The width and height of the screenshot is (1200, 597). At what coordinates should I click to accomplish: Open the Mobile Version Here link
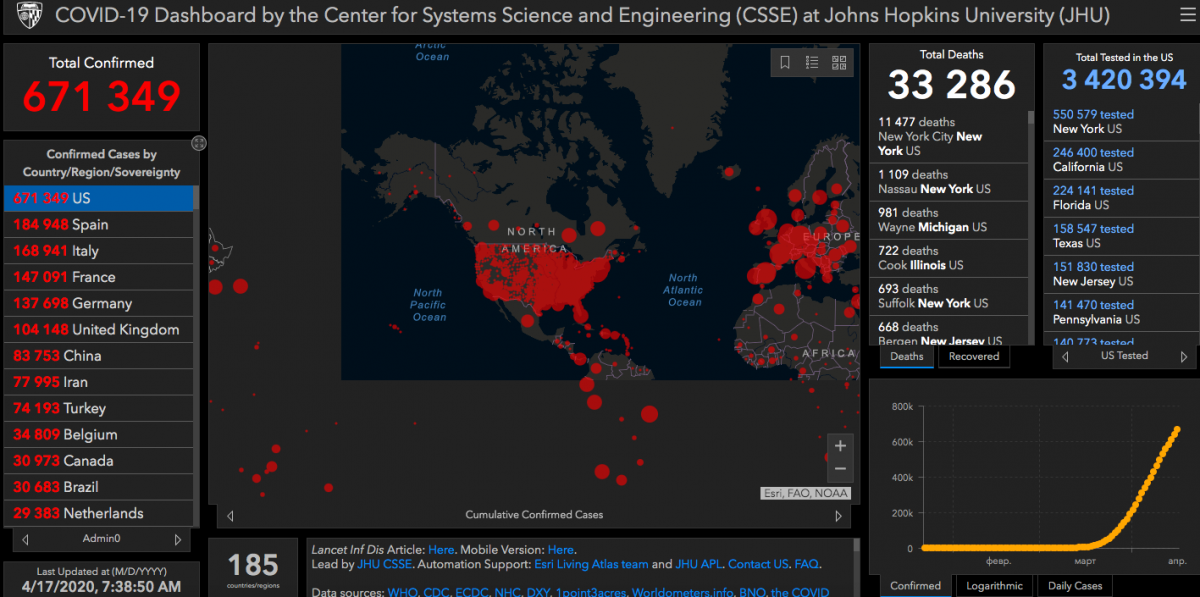pos(561,550)
